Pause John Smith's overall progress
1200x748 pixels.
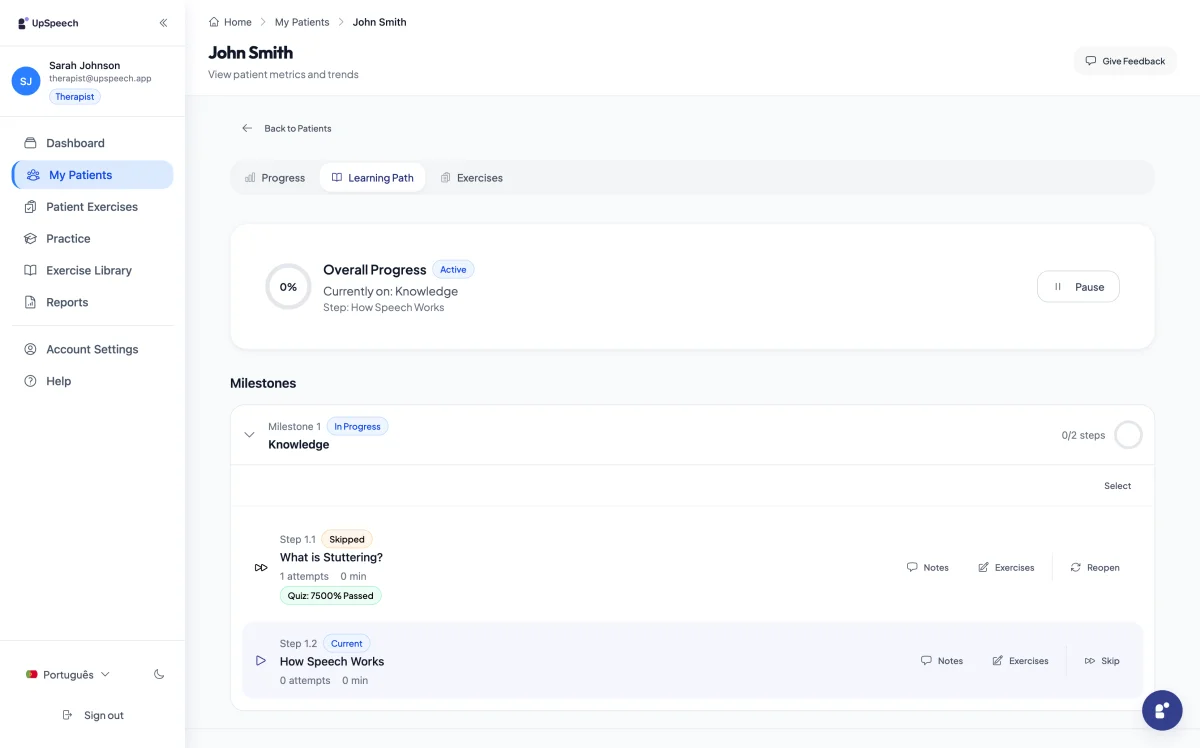[x=1078, y=286]
